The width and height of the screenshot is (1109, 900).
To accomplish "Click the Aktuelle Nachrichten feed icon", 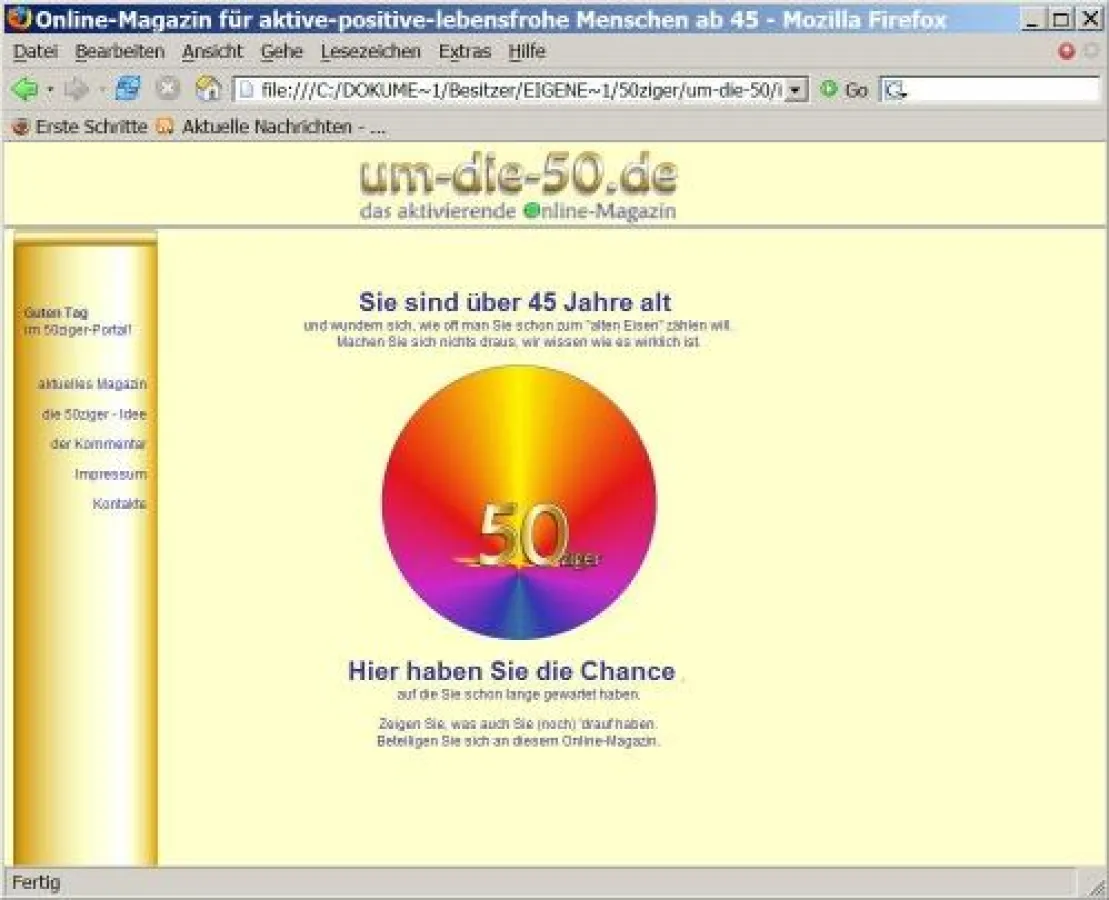I will click(x=165, y=127).
